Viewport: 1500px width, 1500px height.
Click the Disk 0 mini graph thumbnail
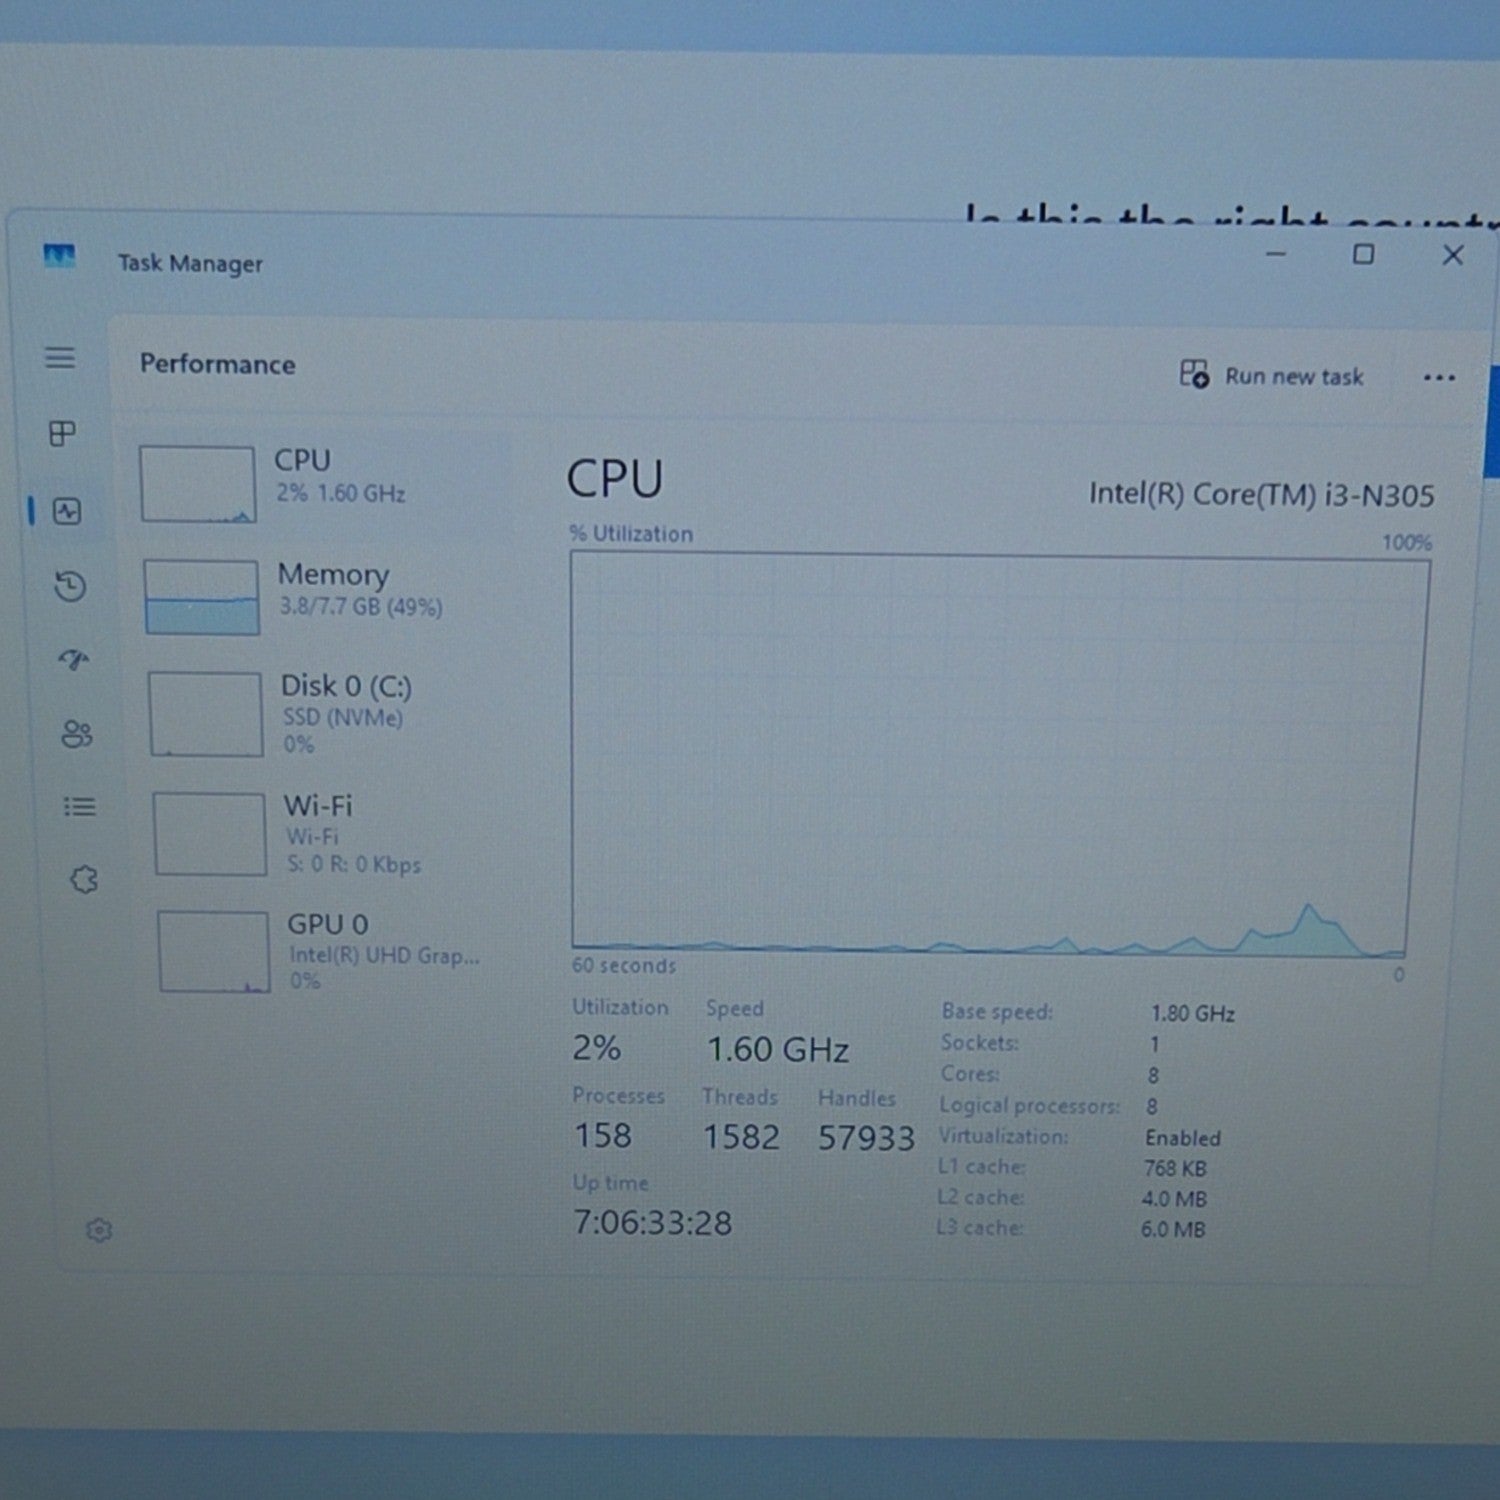tap(206, 714)
